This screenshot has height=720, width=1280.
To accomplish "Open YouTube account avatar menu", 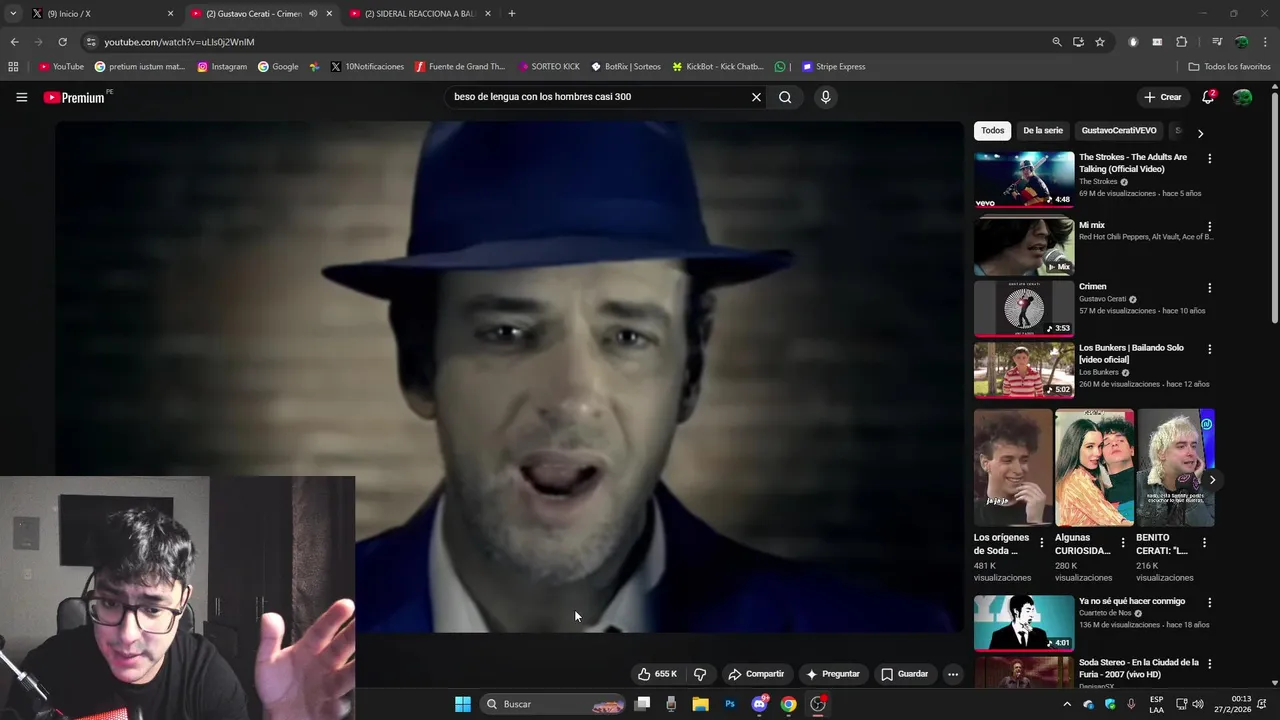I will (x=1243, y=97).
